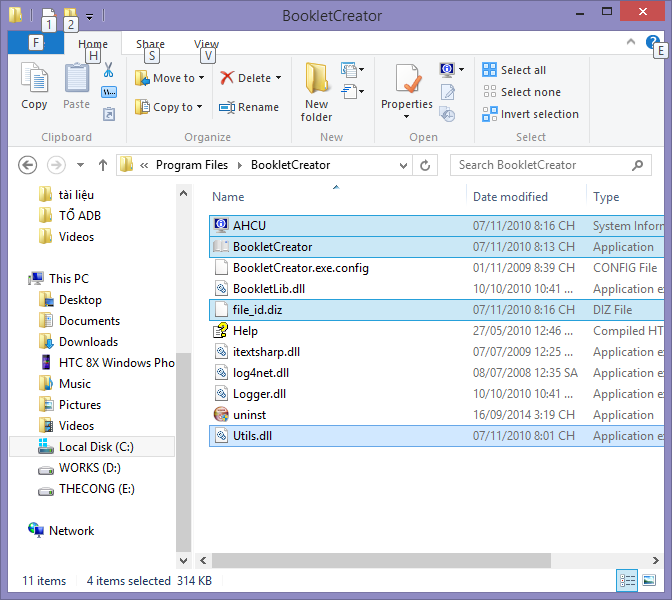Click Select all
This screenshot has height=600, width=672.
click(514, 70)
